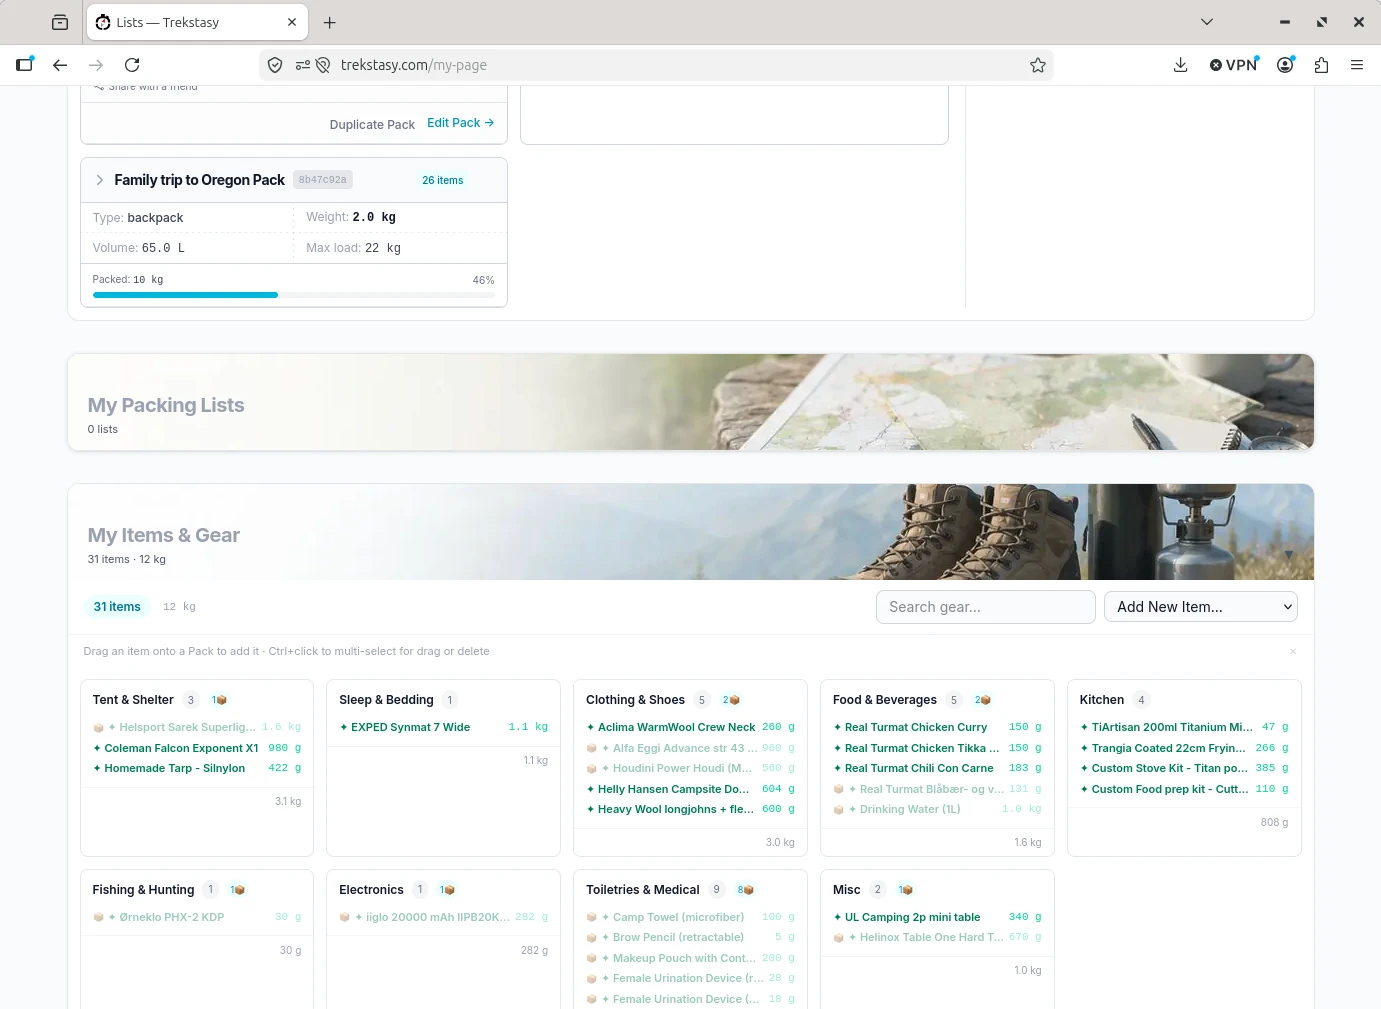Open the Firefox account icon

tap(1286, 65)
